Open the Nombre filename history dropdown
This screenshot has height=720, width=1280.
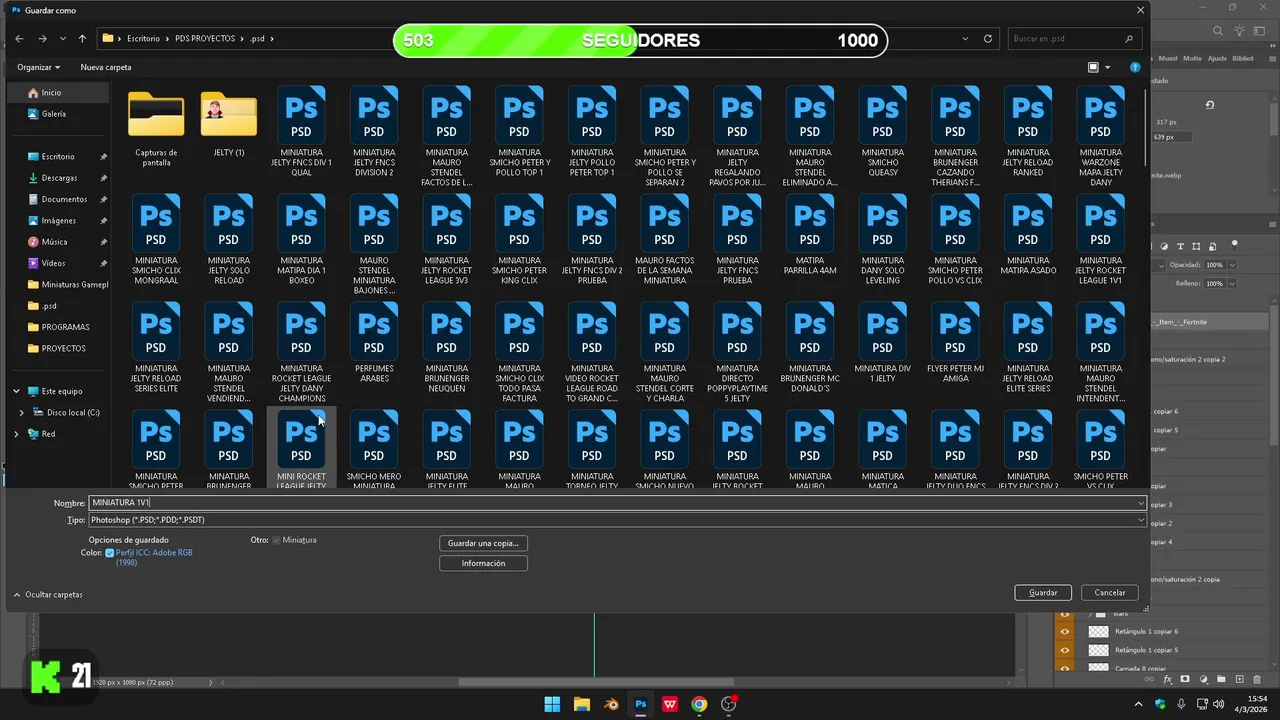pos(1141,503)
